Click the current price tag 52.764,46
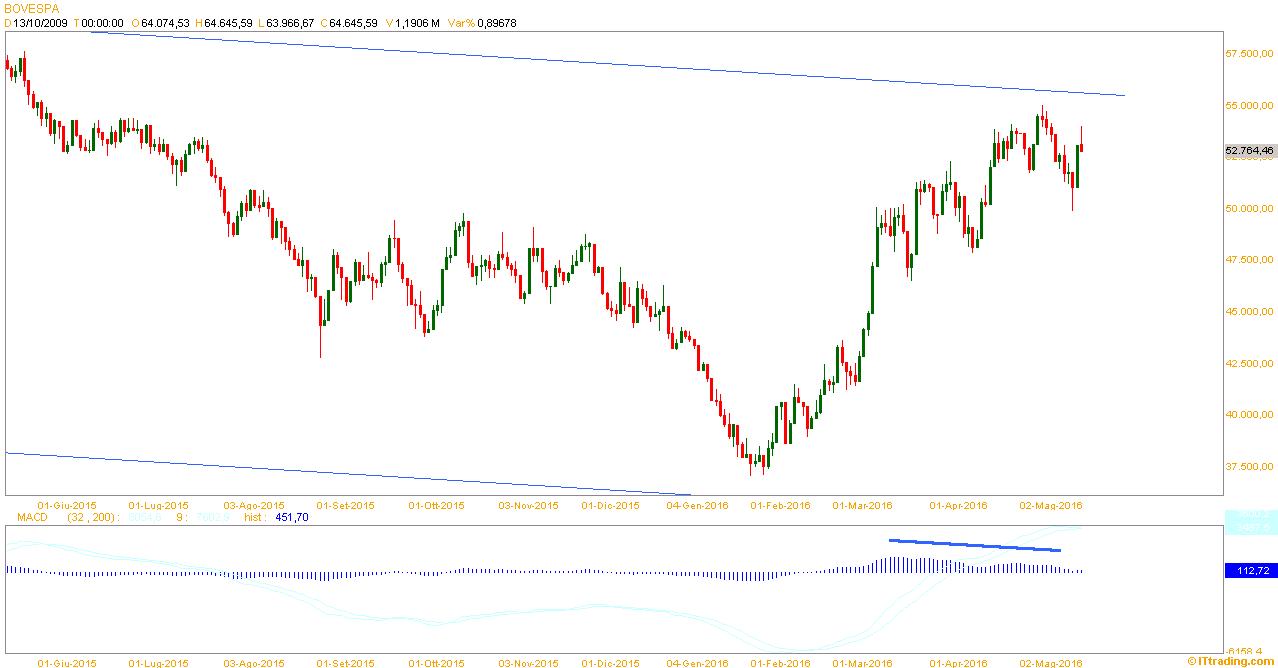The height and width of the screenshot is (668, 1278). click(1249, 151)
